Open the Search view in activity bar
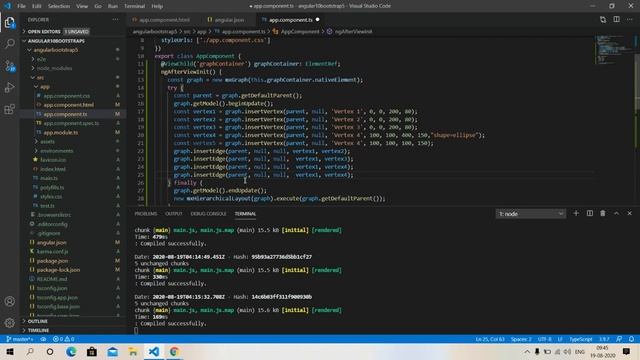Image resolution: width=640 pixels, height=360 pixels. tap(10, 44)
